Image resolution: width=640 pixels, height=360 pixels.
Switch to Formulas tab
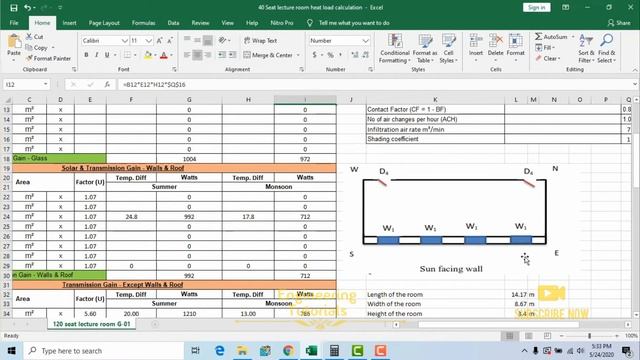coord(143,23)
